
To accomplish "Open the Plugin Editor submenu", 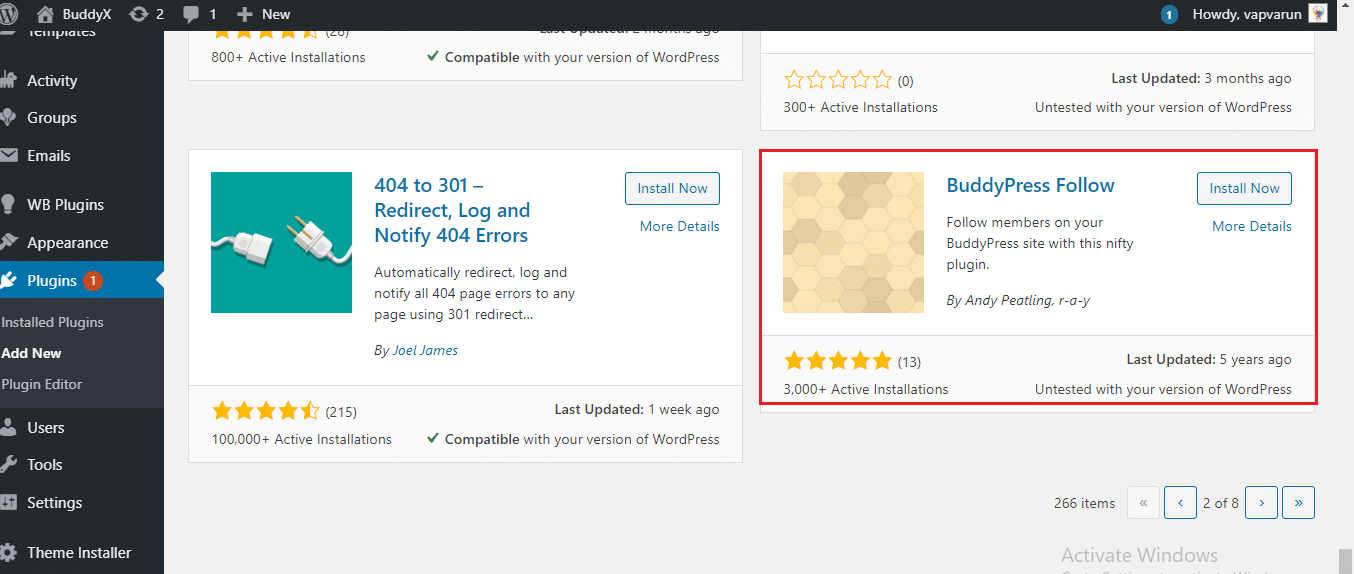I will (x=42, y=384).
